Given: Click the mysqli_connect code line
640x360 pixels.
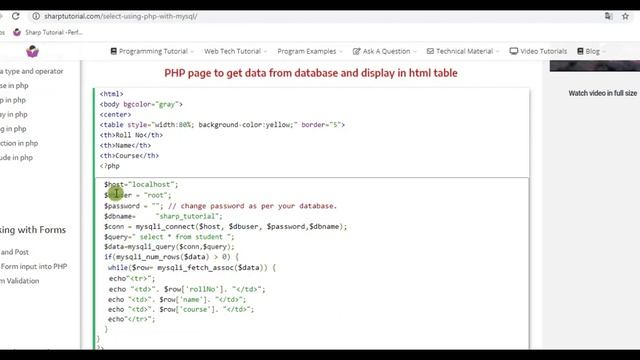Looking at the screenshot, I should (225, 226).
